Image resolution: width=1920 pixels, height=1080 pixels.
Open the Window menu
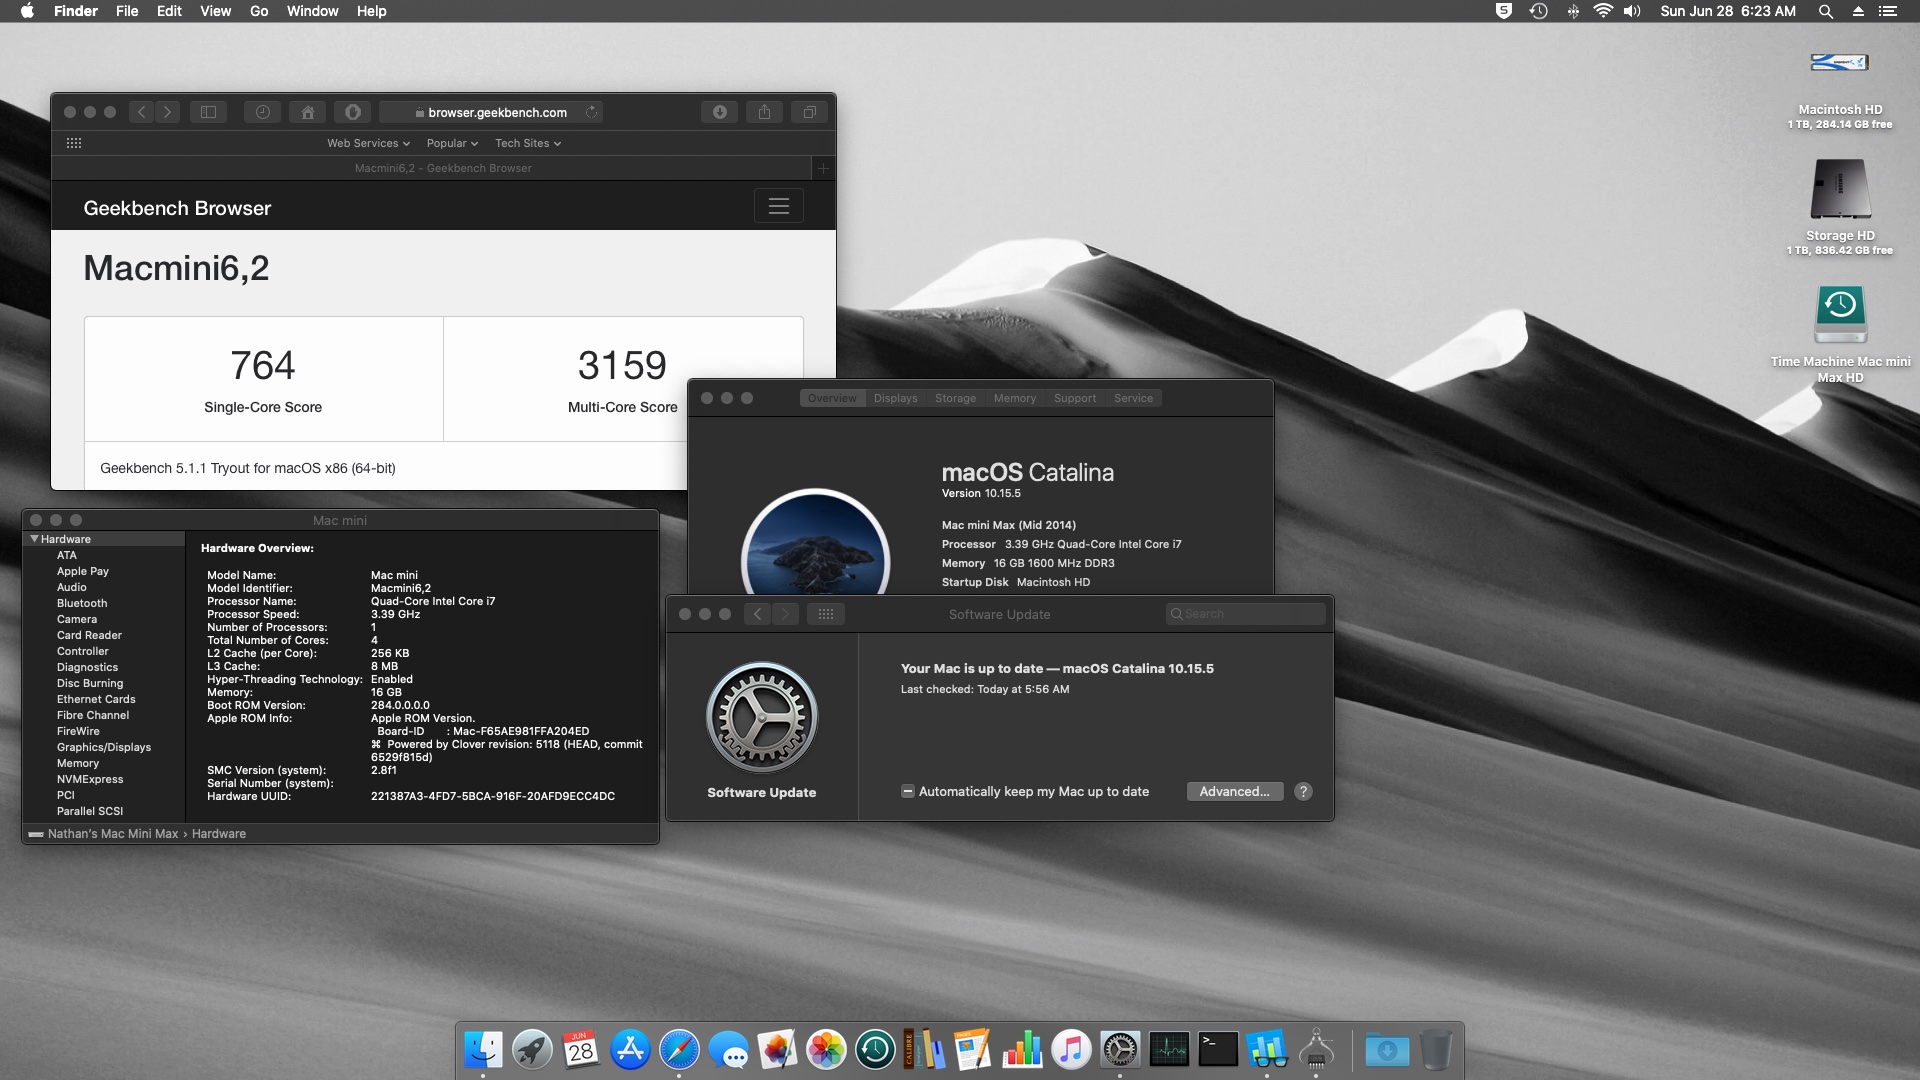coord(312,11)
